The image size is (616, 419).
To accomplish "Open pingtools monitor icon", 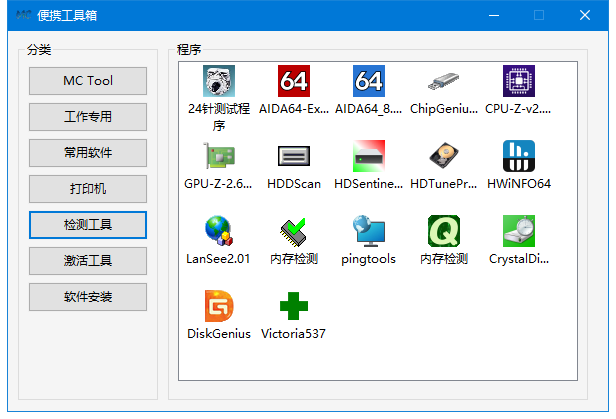I will [x=369, y=232].
